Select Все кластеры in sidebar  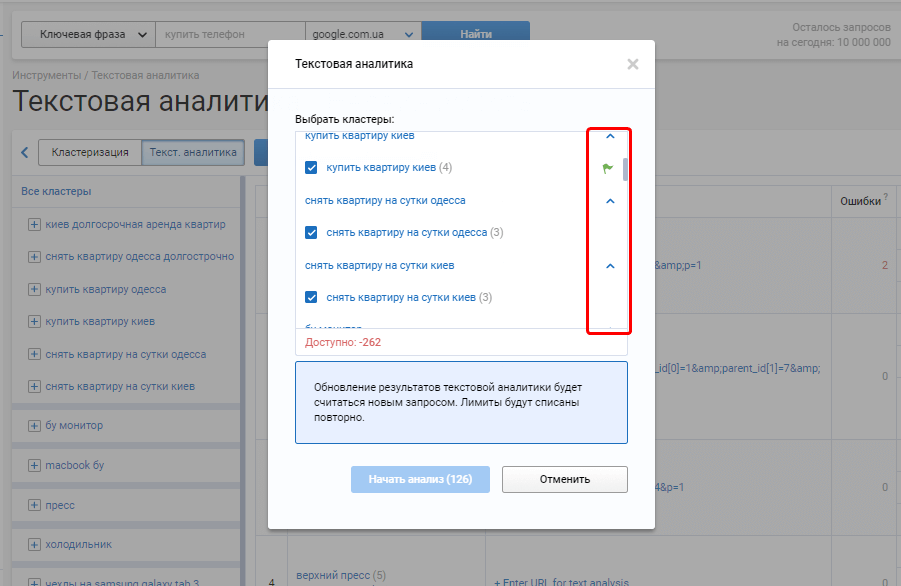(56, 191)
